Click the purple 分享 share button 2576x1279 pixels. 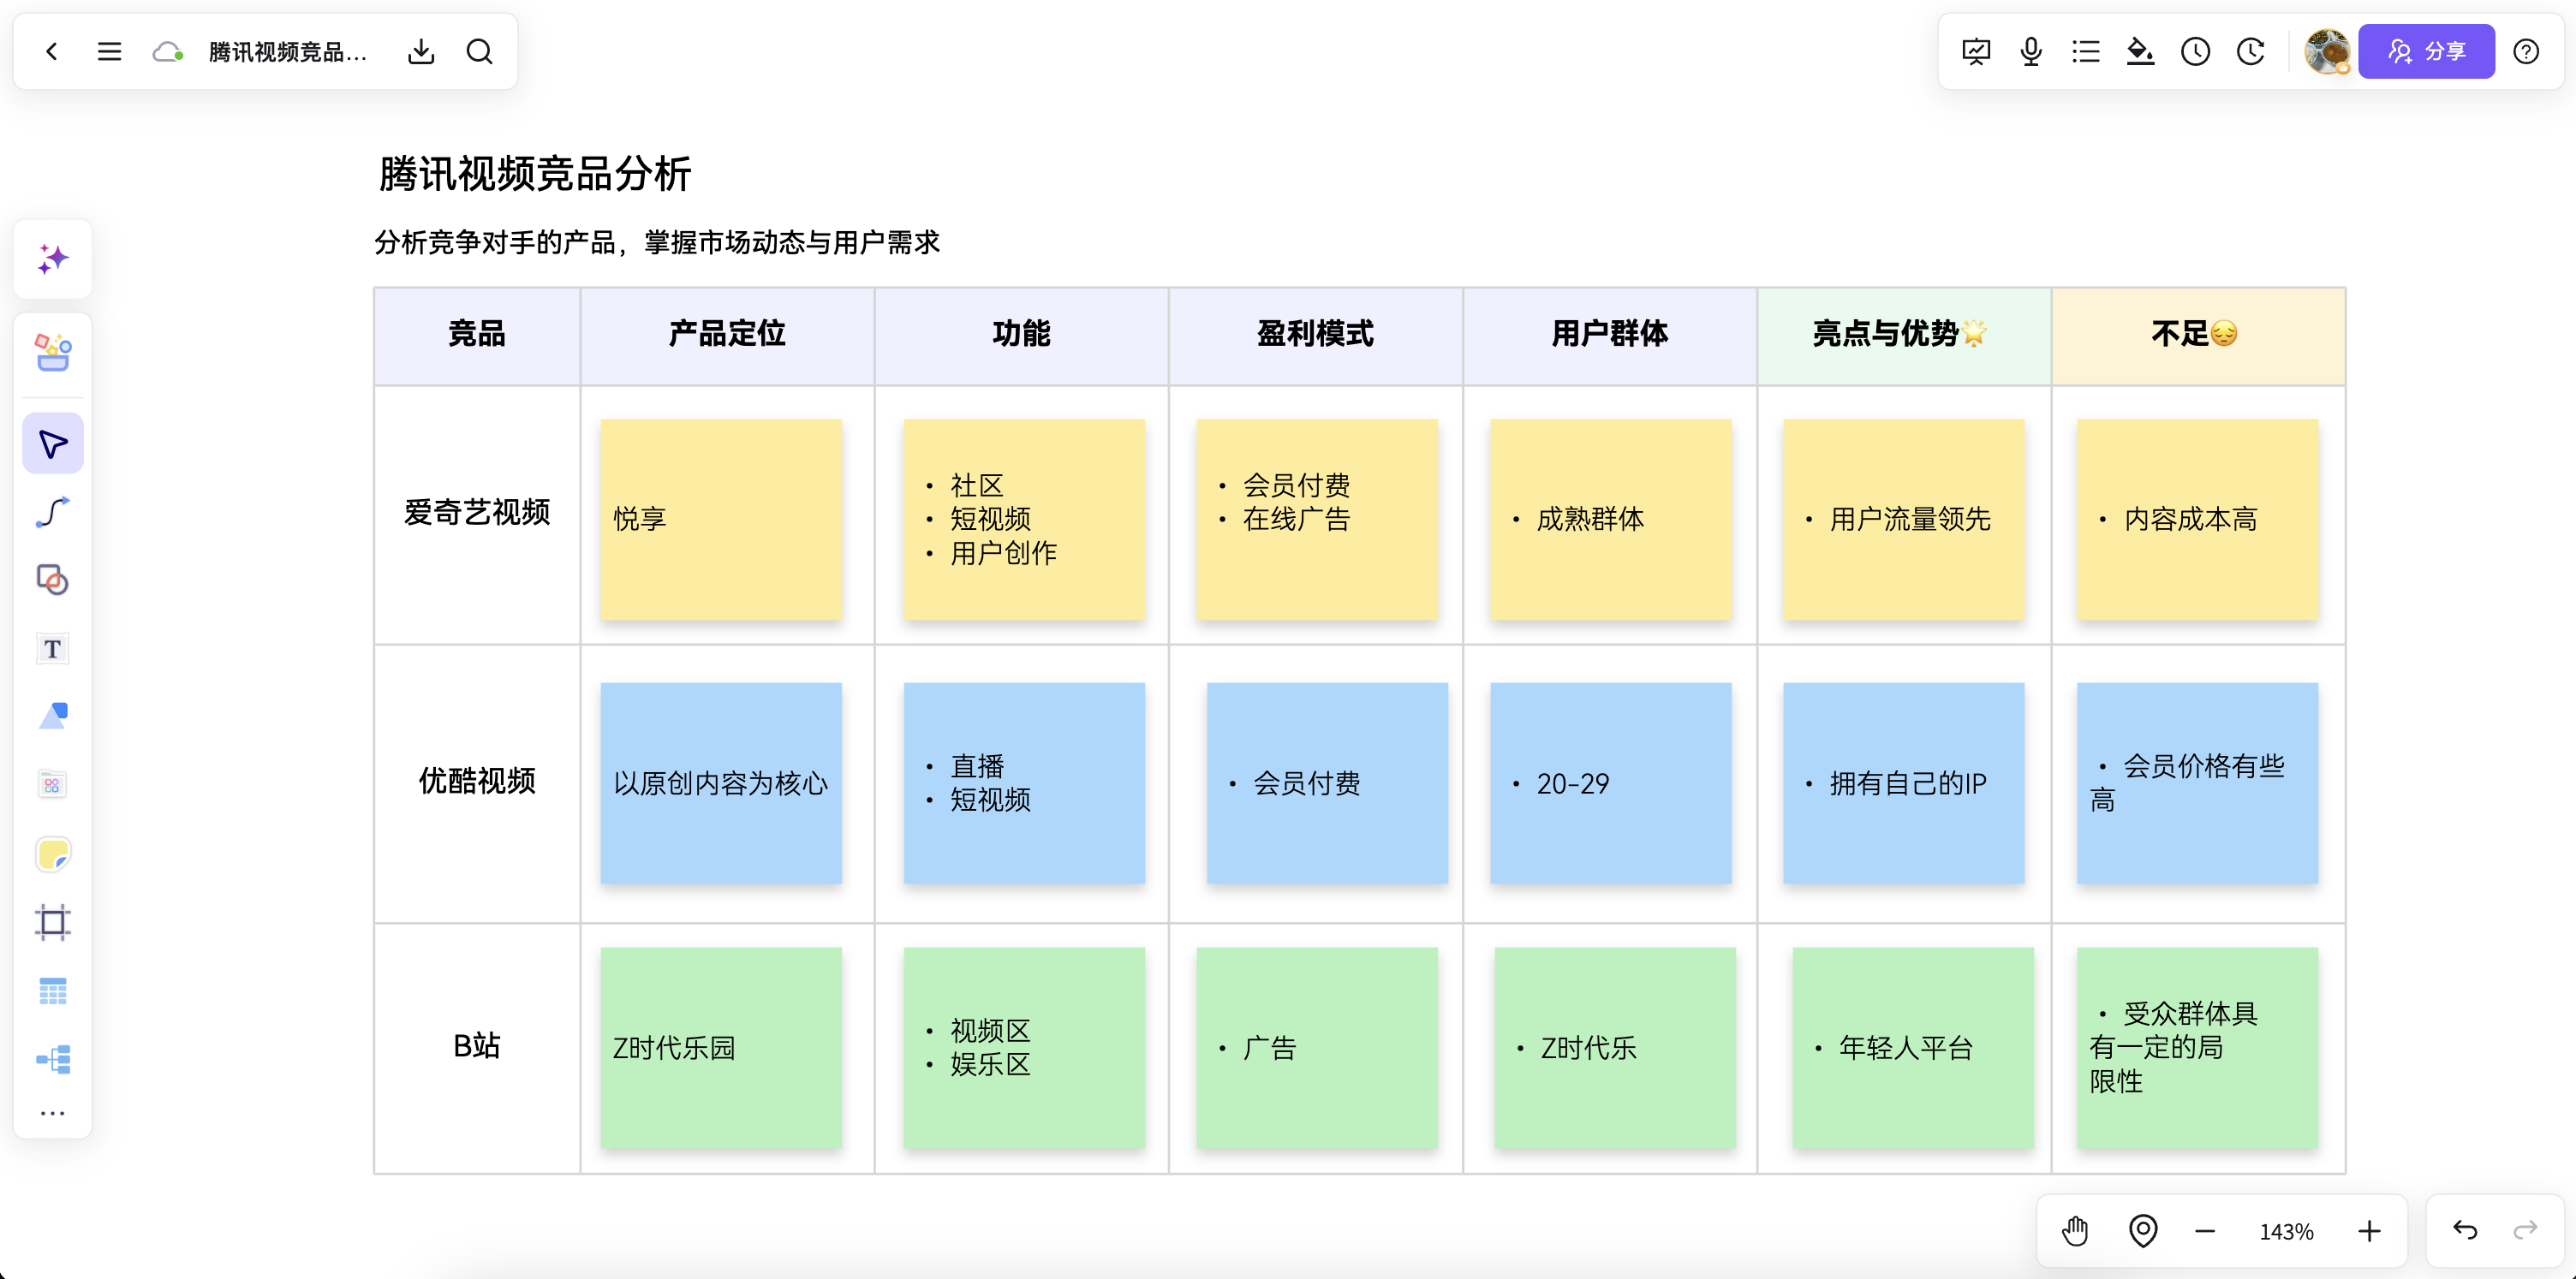(2426, 51)
